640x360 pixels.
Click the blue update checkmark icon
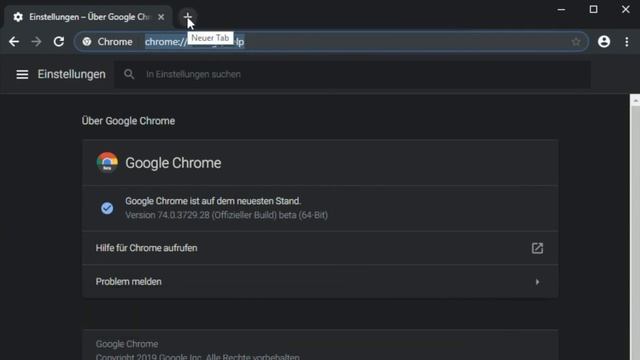click(107, 208)
